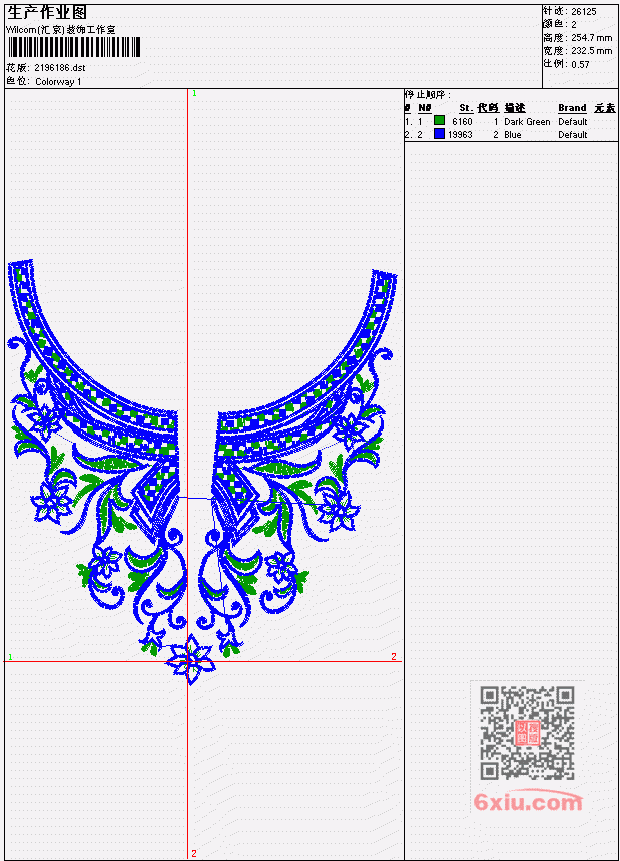The image size is (620, 861).
Task: Click the Colorway 1 label
Action: tap(58, 82)
